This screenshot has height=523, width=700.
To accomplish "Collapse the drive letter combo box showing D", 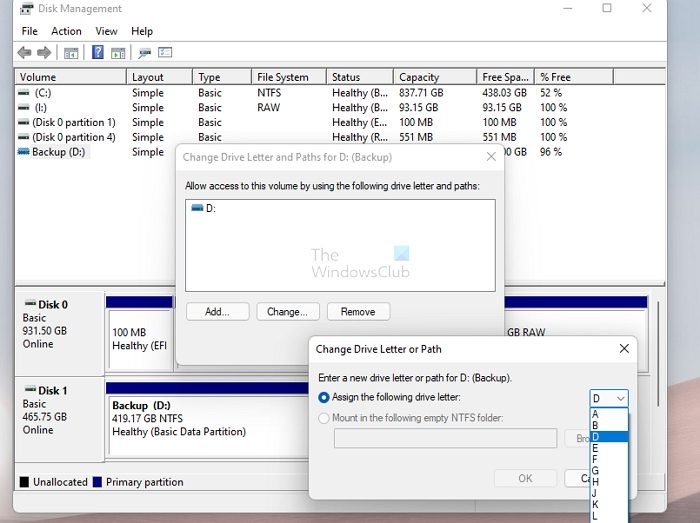I will pyautogui.click(x=609, y=398).
